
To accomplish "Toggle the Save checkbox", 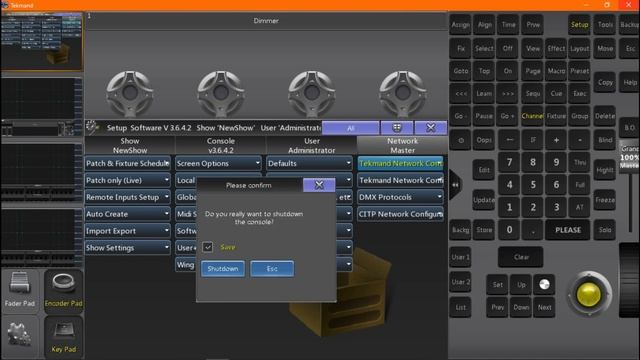I will 208,247.
